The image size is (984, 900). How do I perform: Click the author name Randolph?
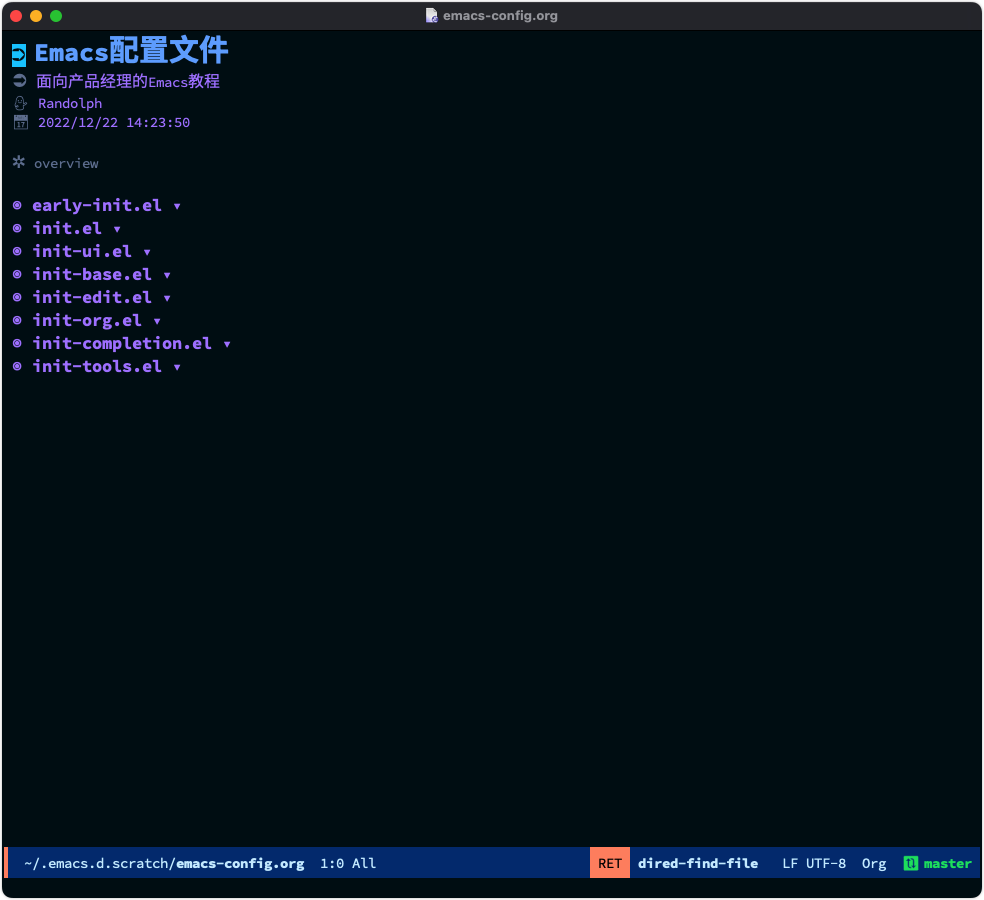point(70,104)
